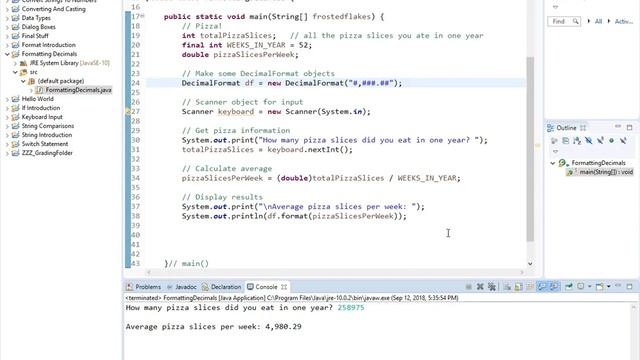Select the ZZZ_GradingFolder project

pos(47,153)
